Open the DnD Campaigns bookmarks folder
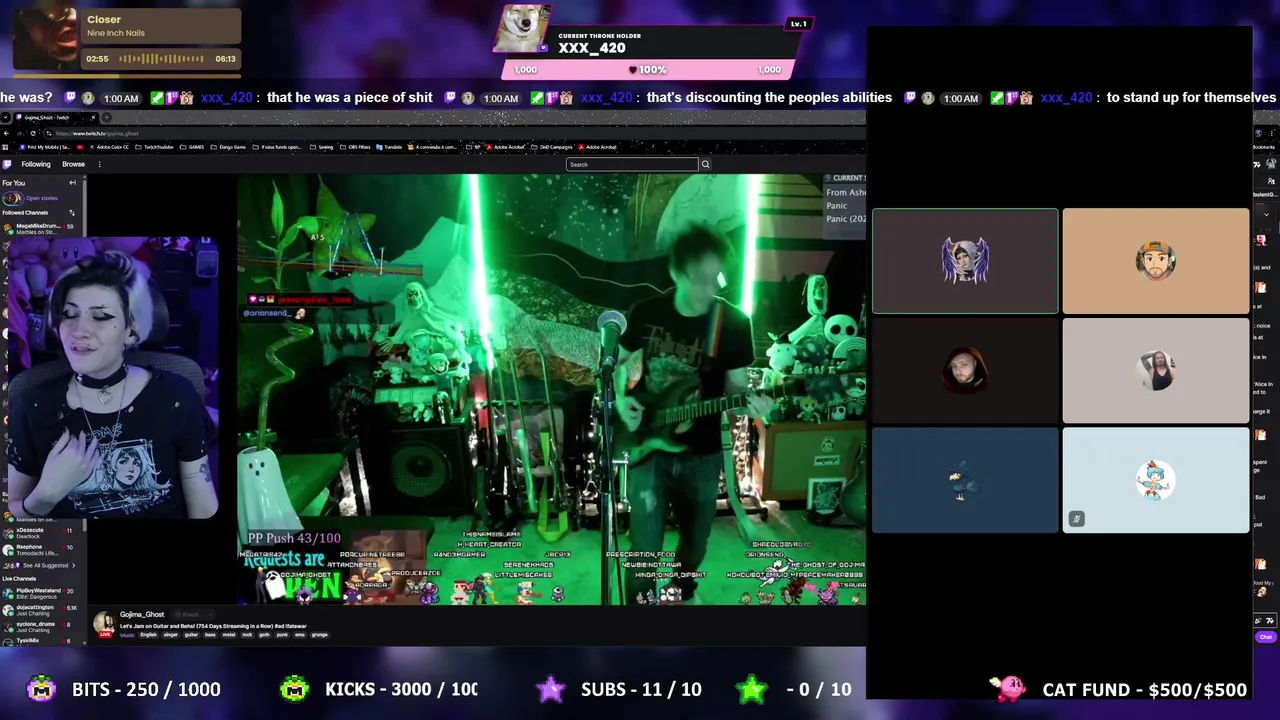Screen dimensions: 1280x720 coord(551,147)
